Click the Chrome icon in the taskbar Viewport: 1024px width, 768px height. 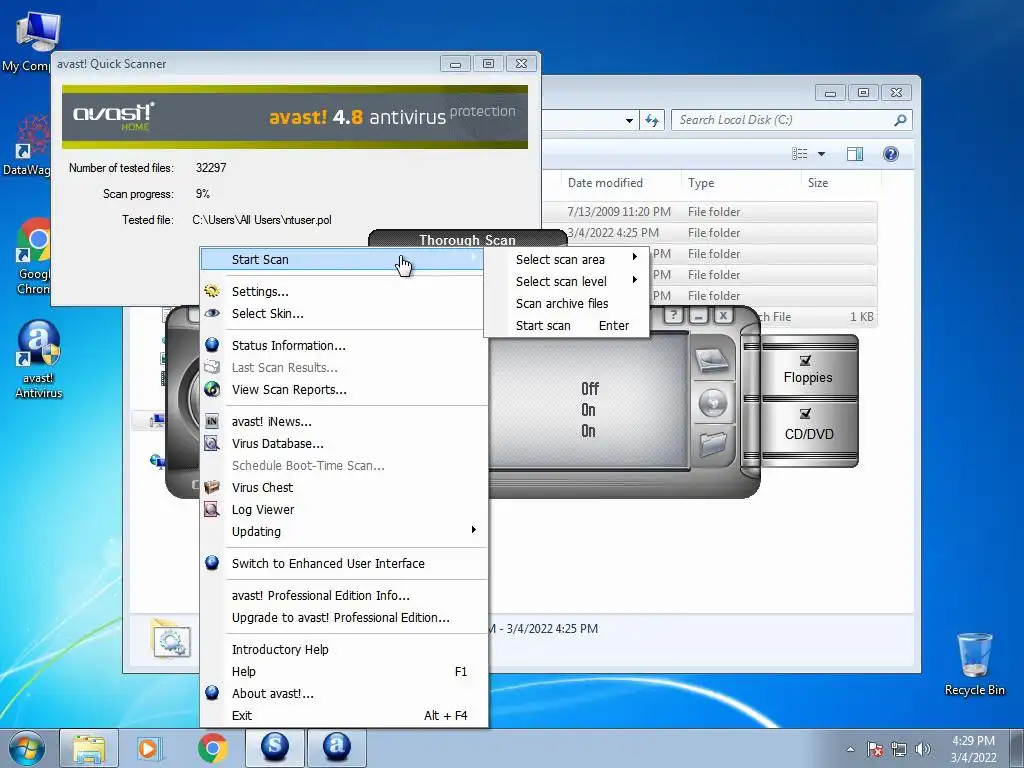point(213,748)
